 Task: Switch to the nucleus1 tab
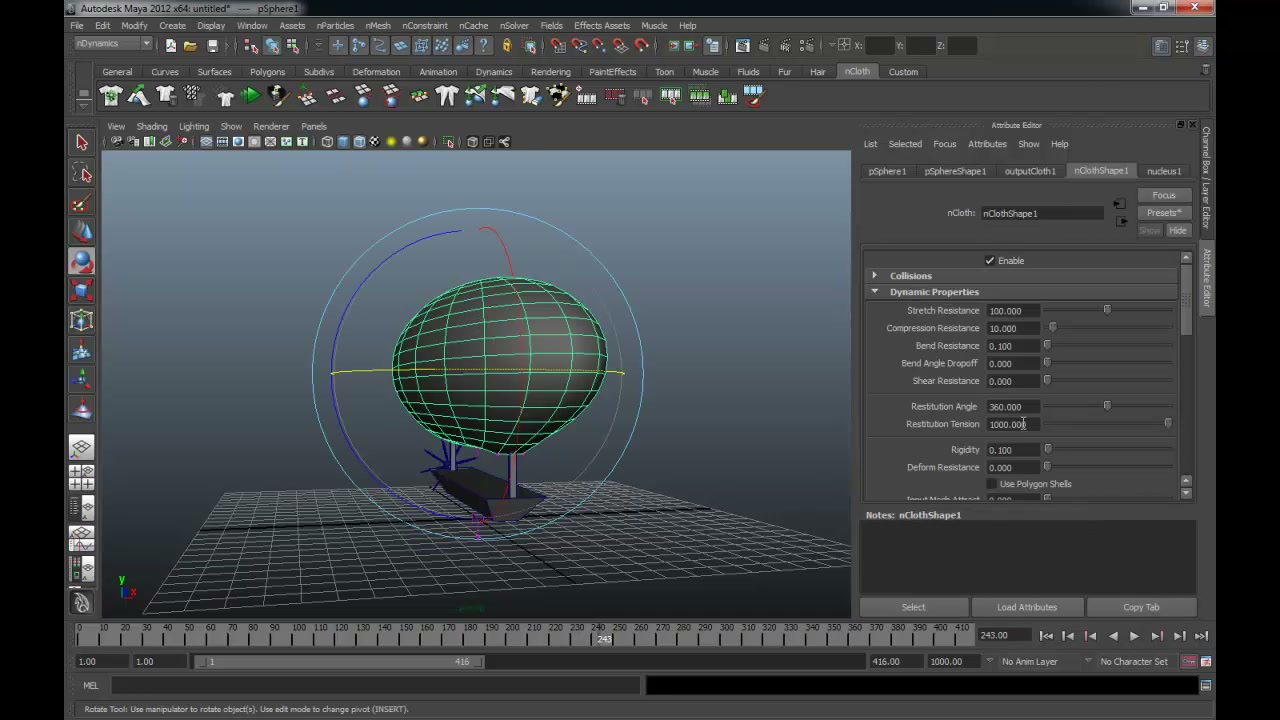[1164, 171]
